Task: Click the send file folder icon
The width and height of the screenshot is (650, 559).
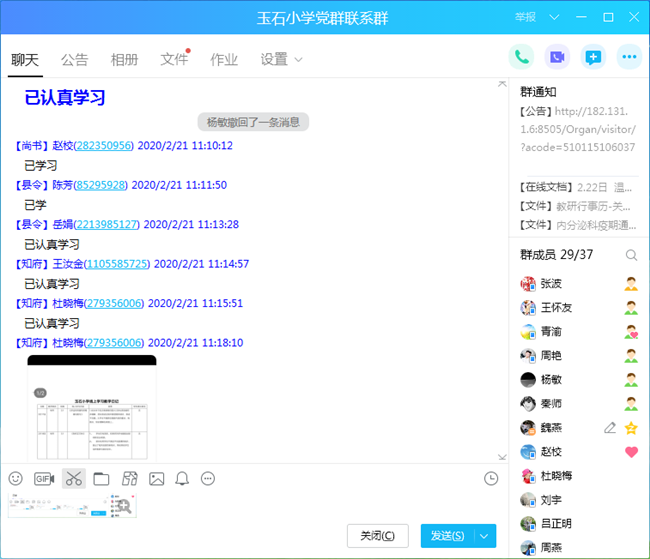Action: tap(101, 479)
